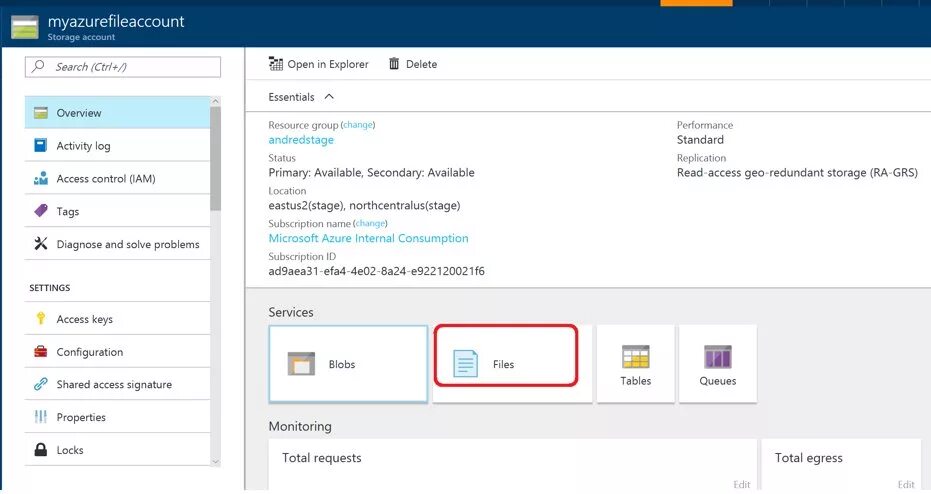Open the Activity log menu item

click(118, 145)
